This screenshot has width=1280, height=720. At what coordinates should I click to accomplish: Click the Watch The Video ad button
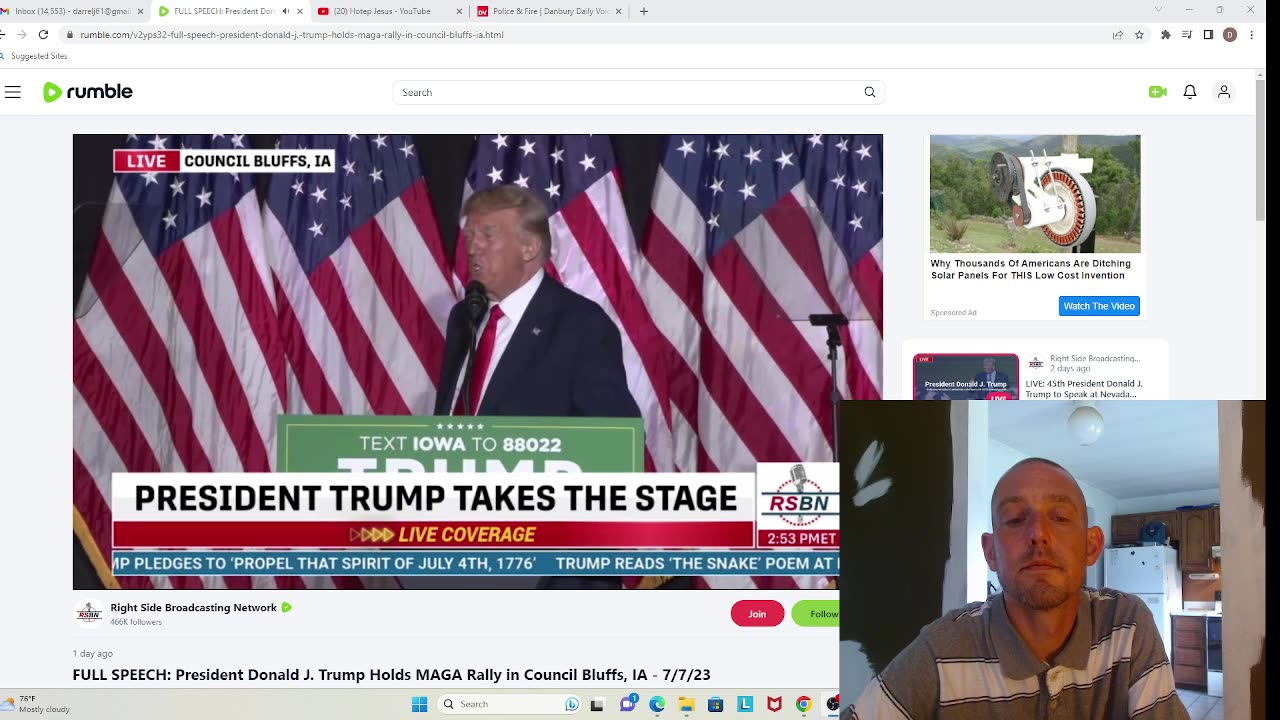coord(1099,306)
